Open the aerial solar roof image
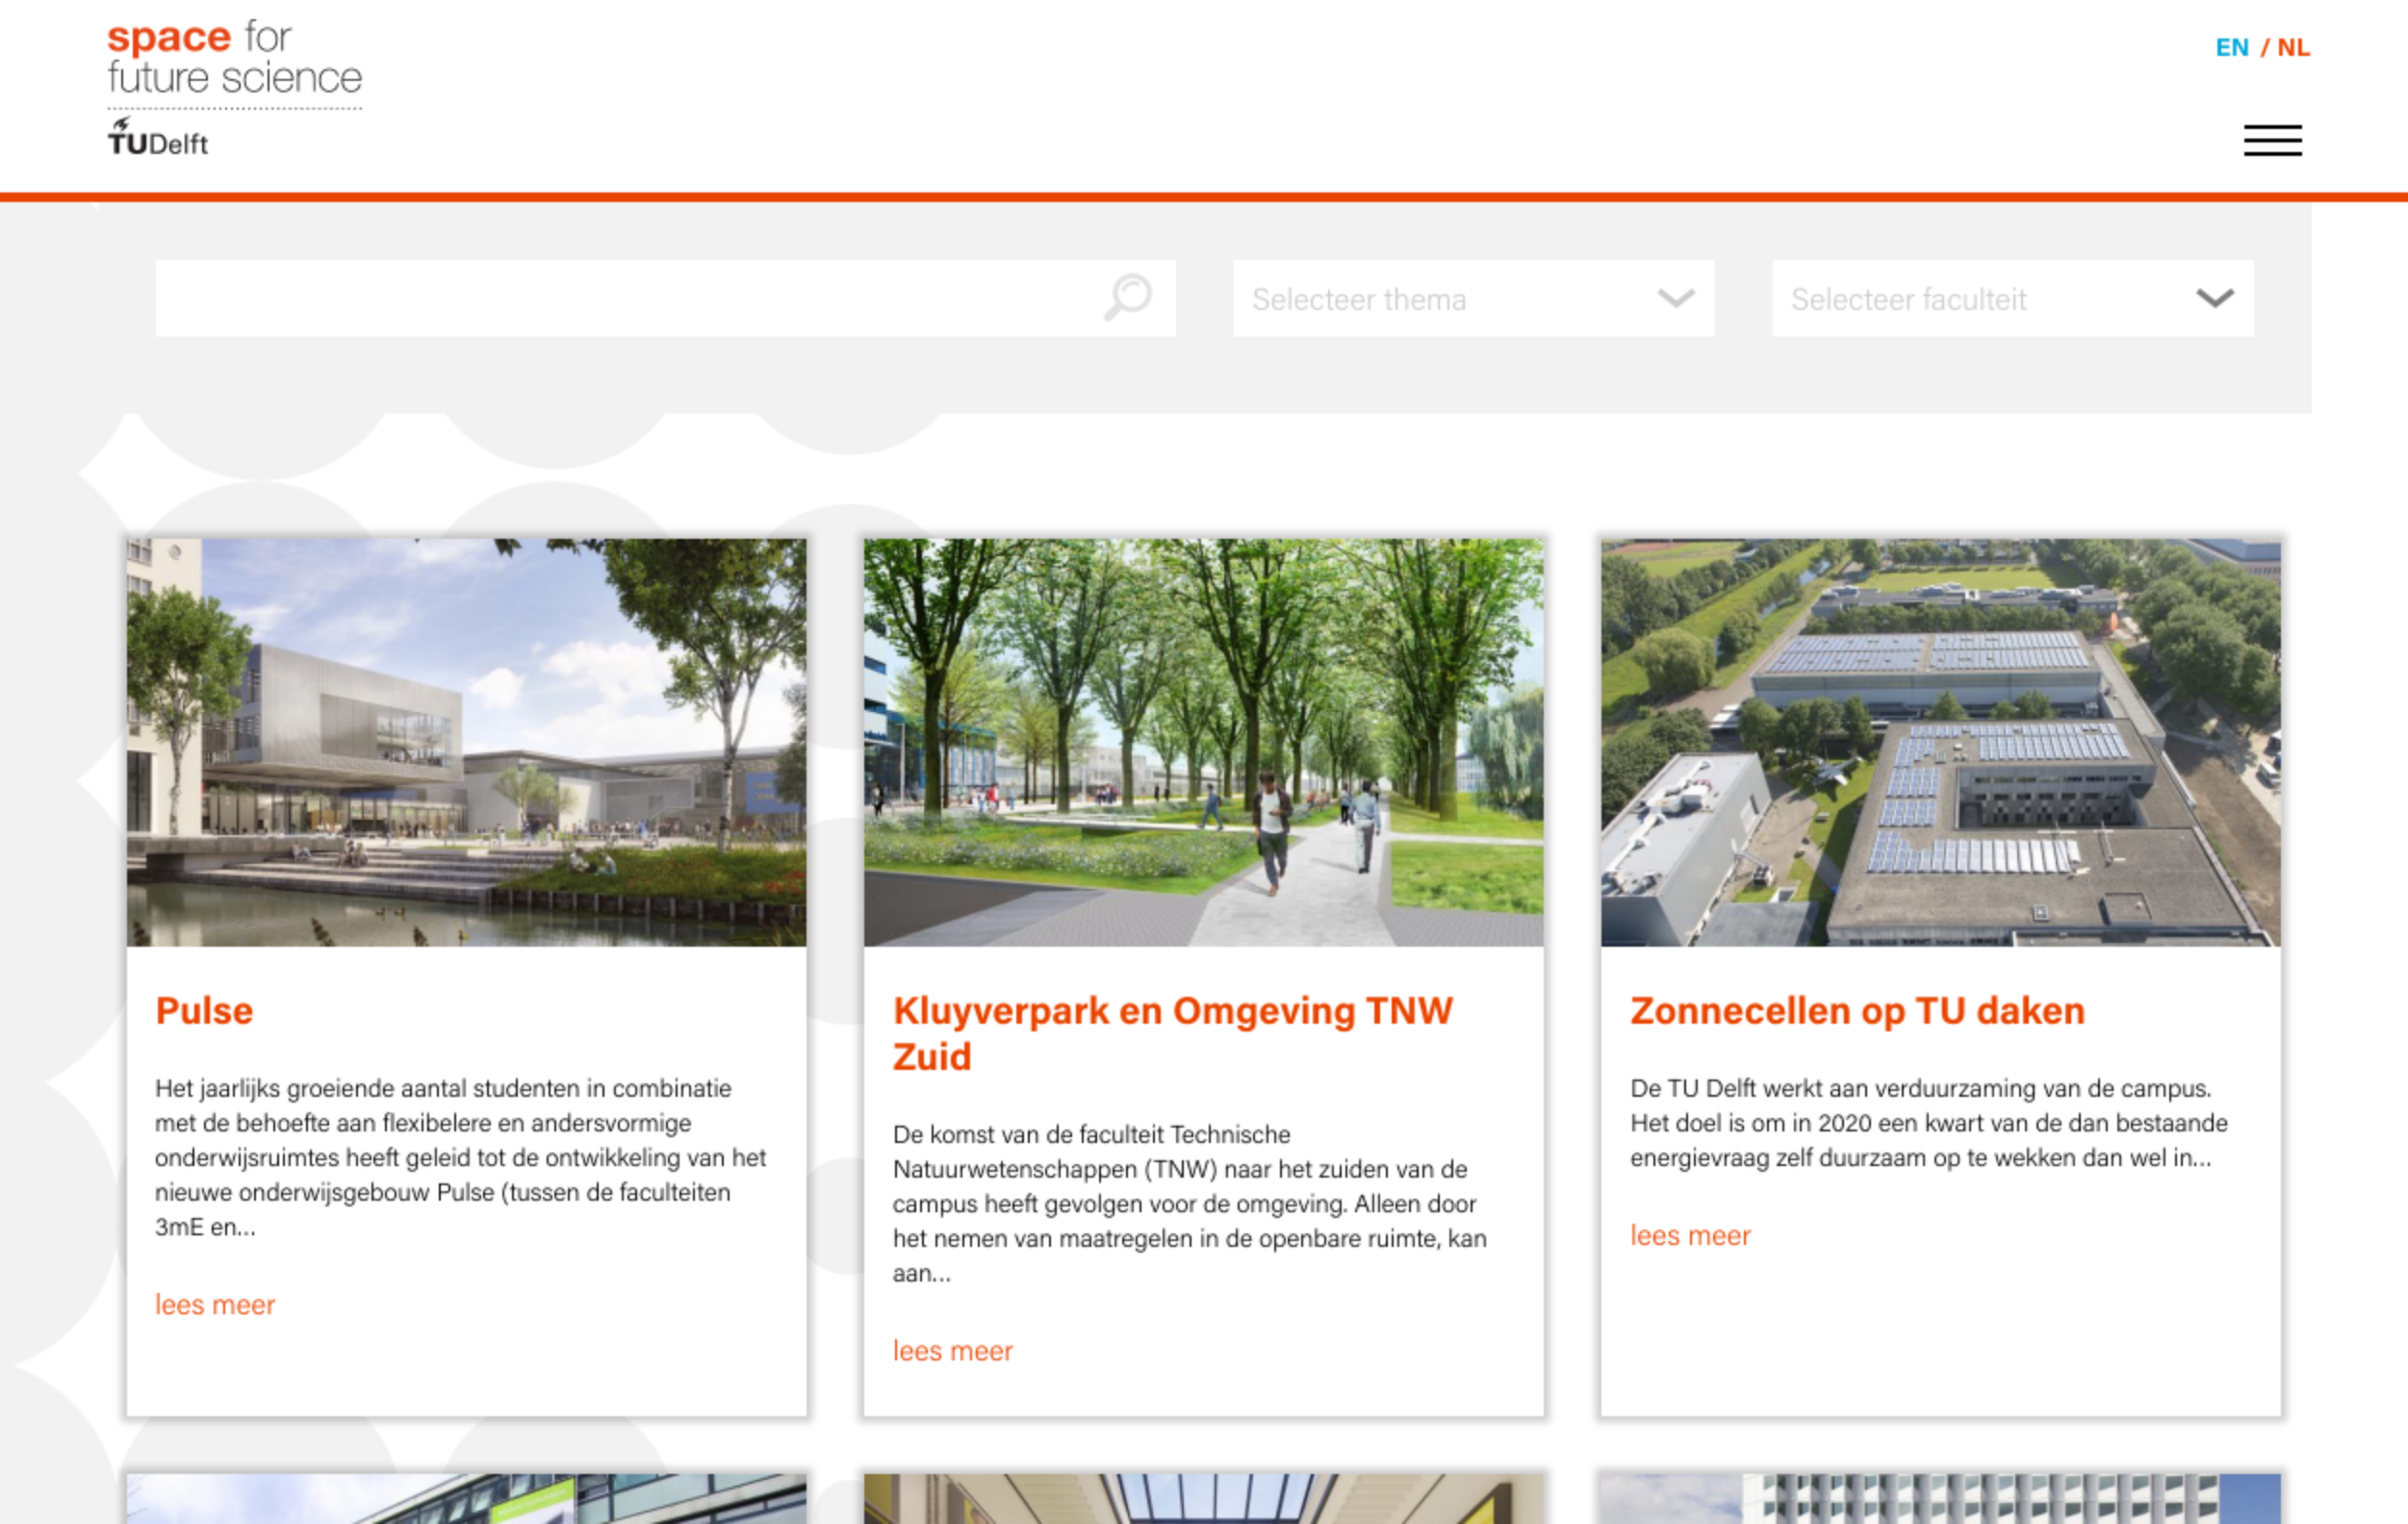The width and height of the screenshot is (2408, 1524). (1940, 742)
